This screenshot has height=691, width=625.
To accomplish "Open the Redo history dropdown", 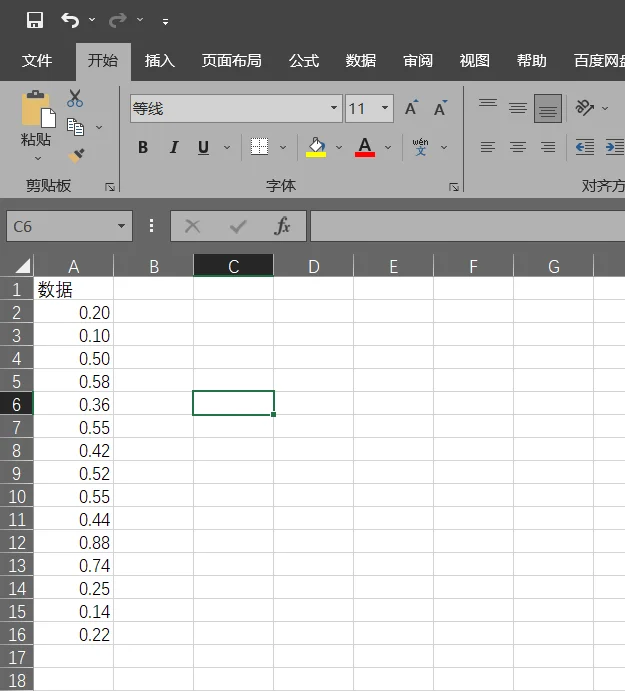I will 140,20.
